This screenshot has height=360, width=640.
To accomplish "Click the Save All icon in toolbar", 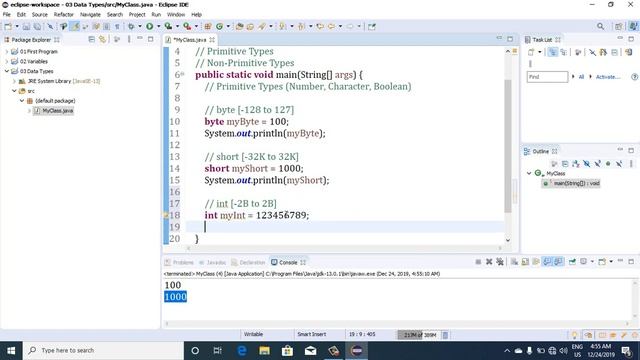I will [37, 27].
